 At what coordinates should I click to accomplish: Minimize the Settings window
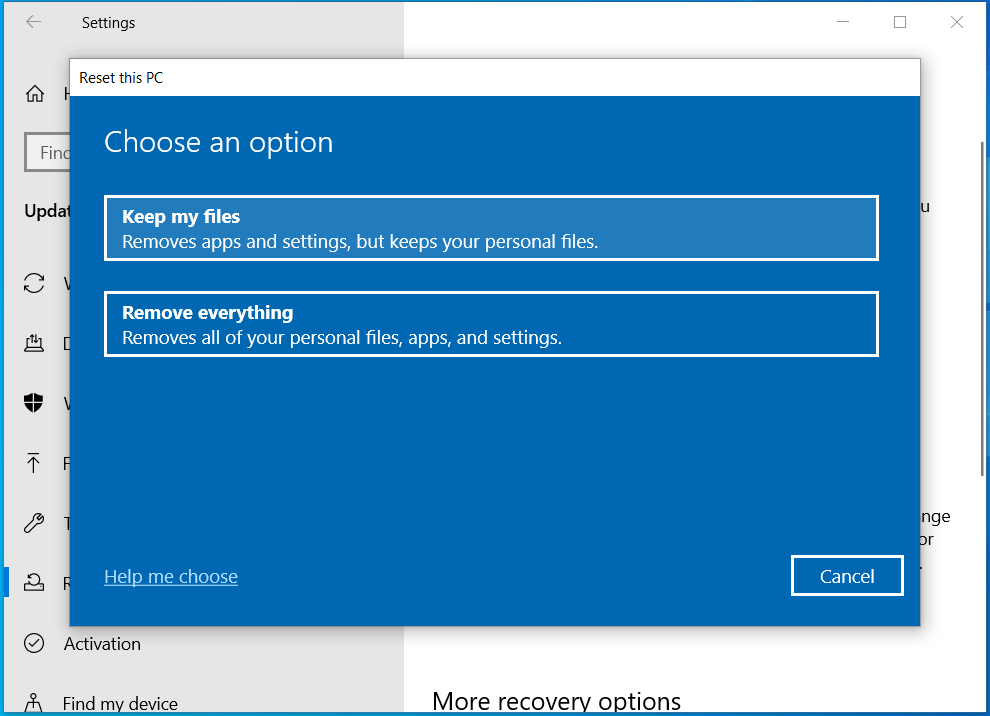pos(842,22)
